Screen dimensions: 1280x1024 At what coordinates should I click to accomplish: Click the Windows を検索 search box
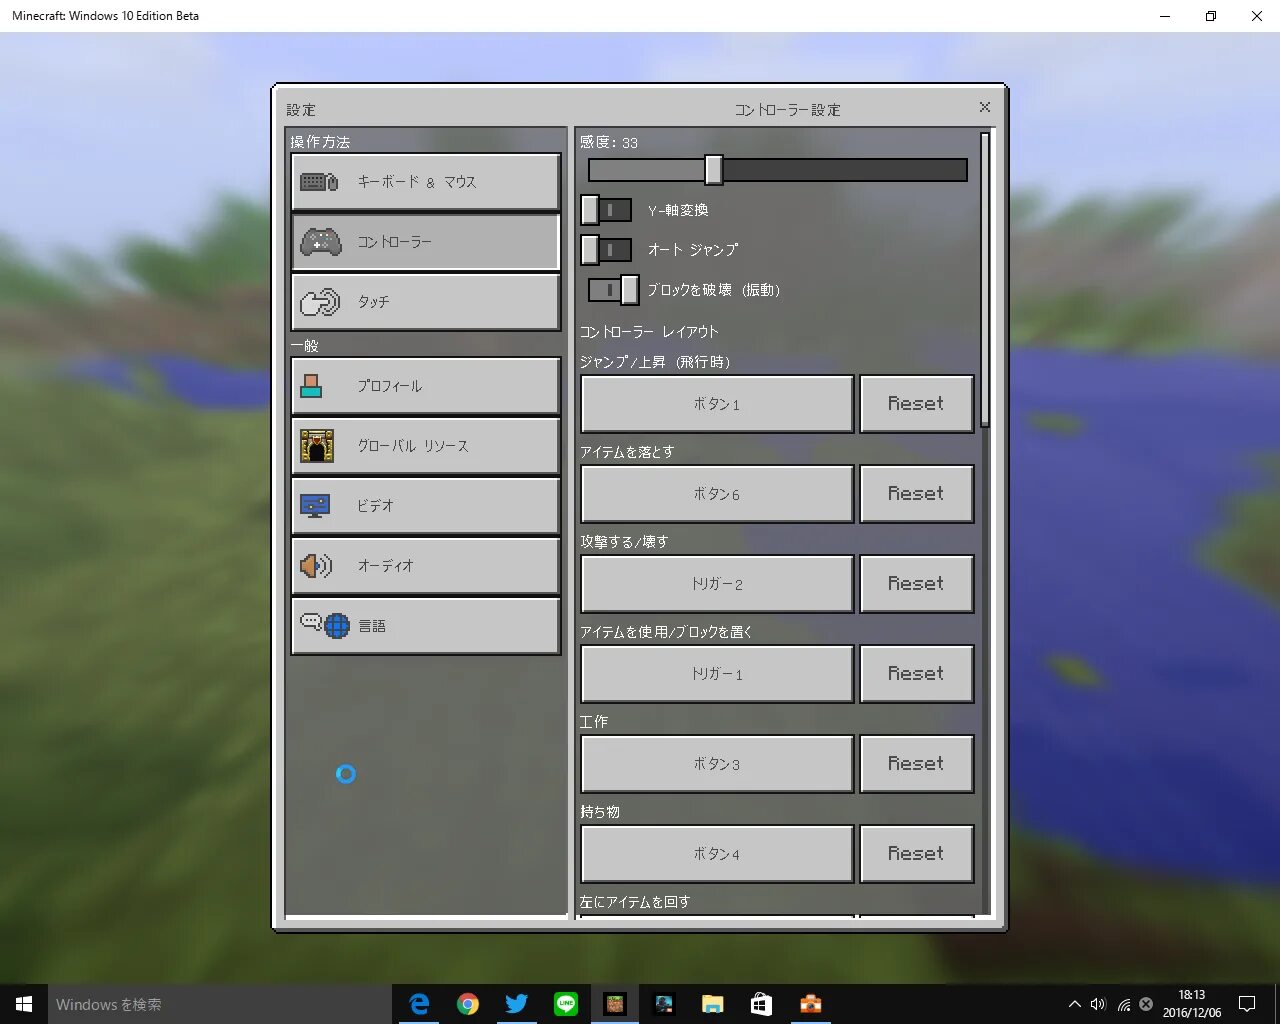tap(219, 1004)
